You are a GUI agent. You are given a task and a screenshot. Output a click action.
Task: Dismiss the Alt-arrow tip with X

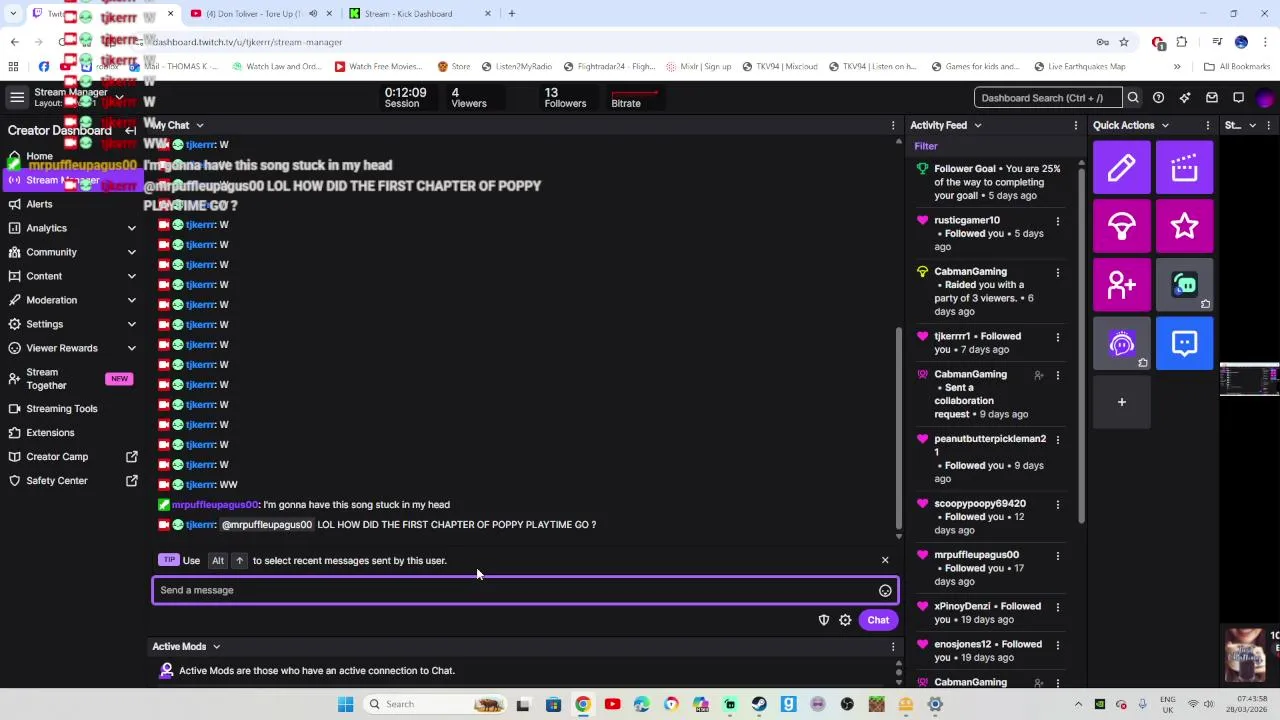pyautogui.click(x=885, y=560)
